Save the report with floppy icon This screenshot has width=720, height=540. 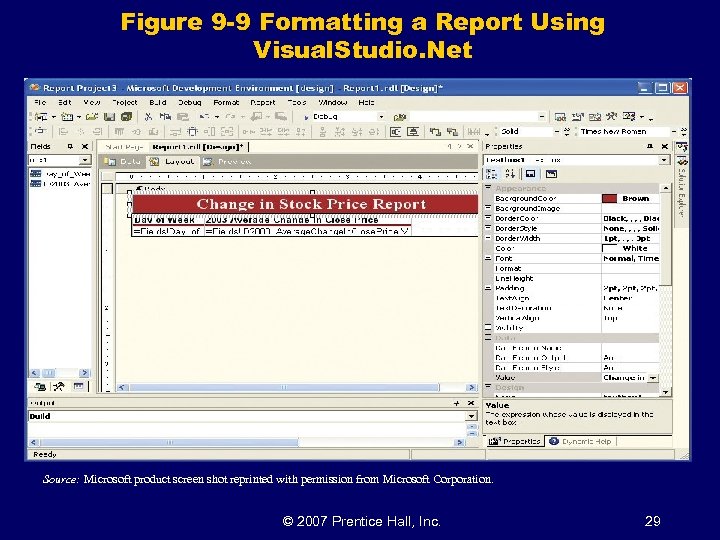pos(109,117)
